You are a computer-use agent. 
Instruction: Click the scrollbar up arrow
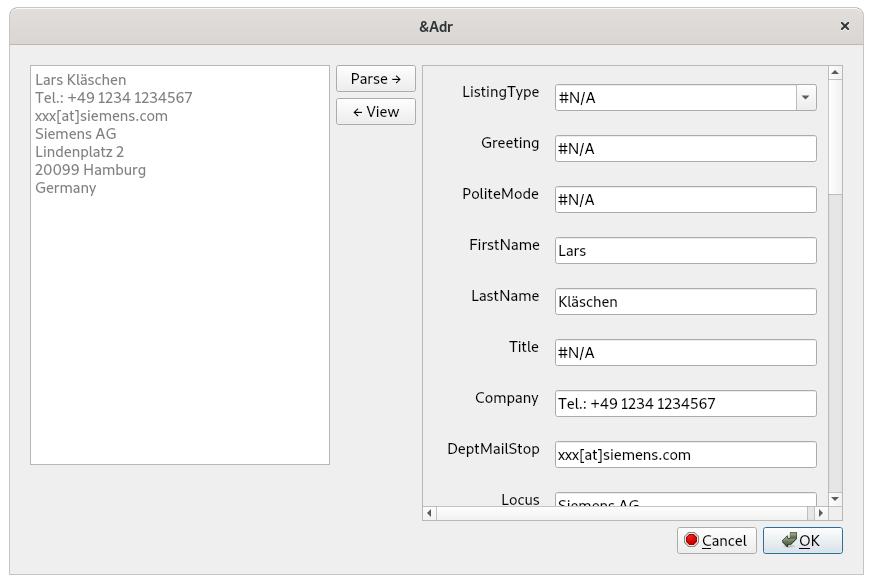point(834,70)
